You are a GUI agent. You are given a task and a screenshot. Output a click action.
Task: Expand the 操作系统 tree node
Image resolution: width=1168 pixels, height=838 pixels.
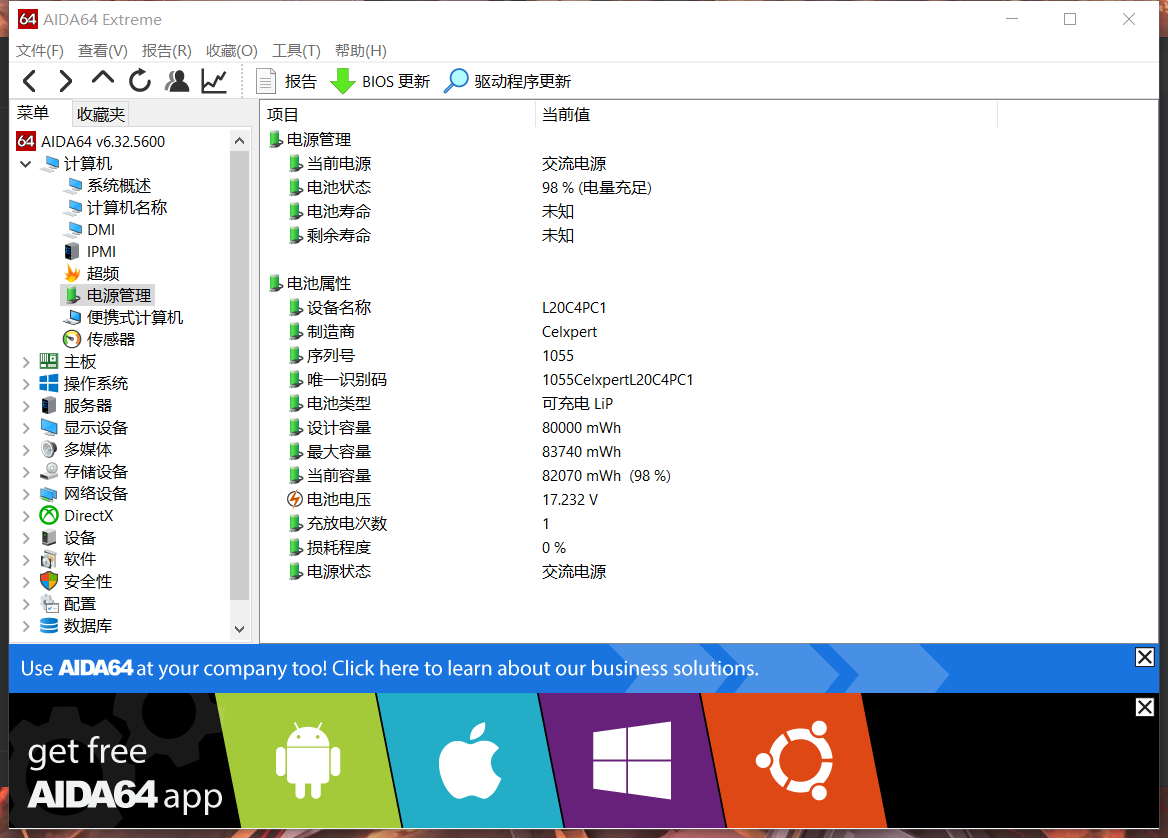coord(26,384)
